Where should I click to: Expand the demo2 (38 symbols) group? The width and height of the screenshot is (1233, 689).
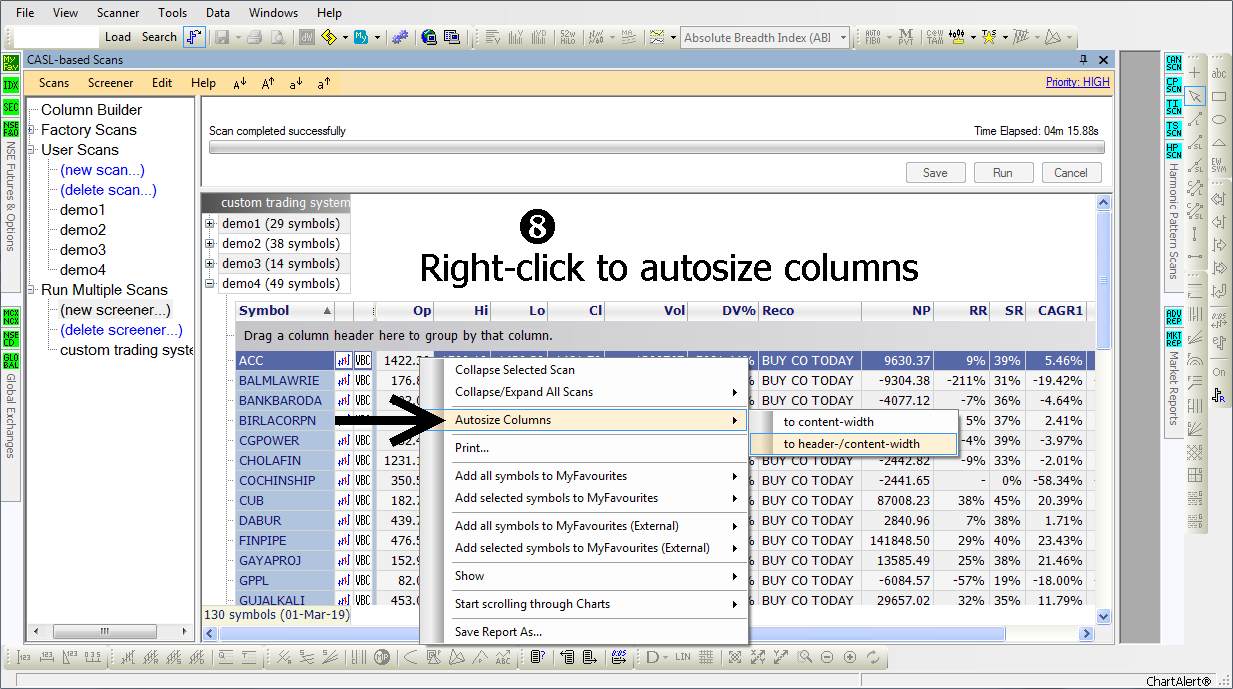[210, 244]
